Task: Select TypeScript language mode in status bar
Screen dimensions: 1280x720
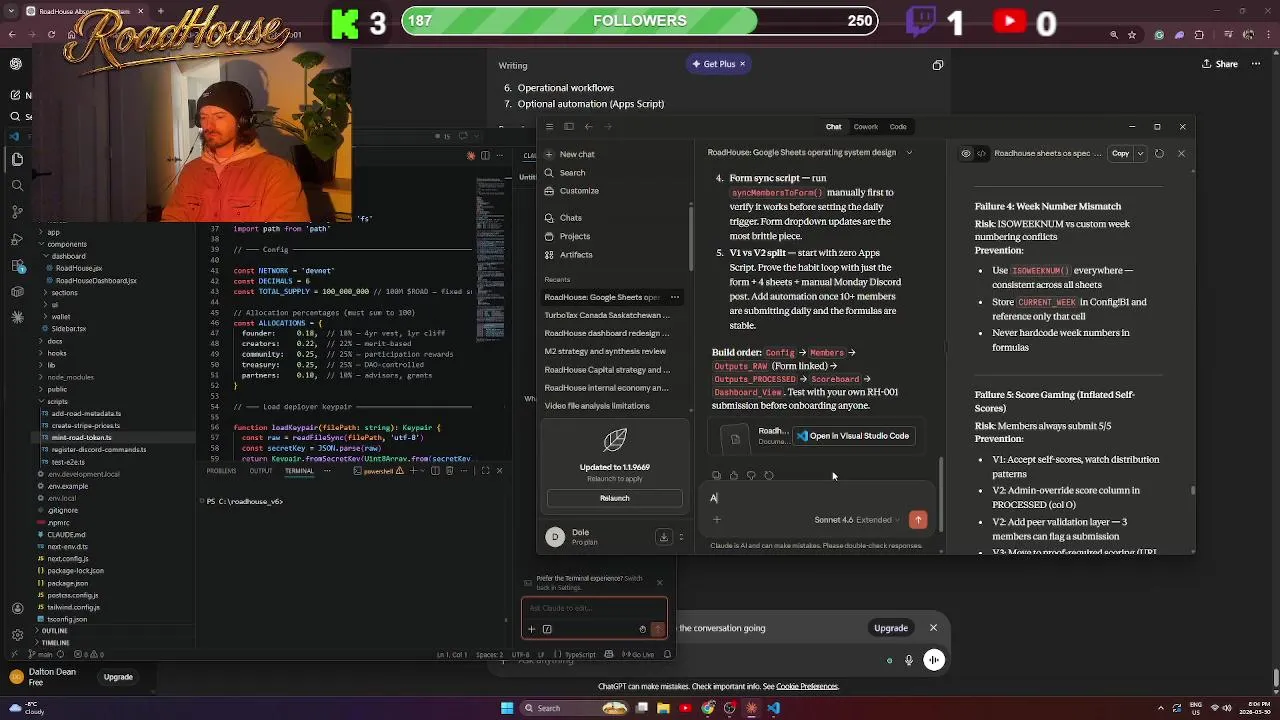Action: pyautogui.click(x=580, y=655)
